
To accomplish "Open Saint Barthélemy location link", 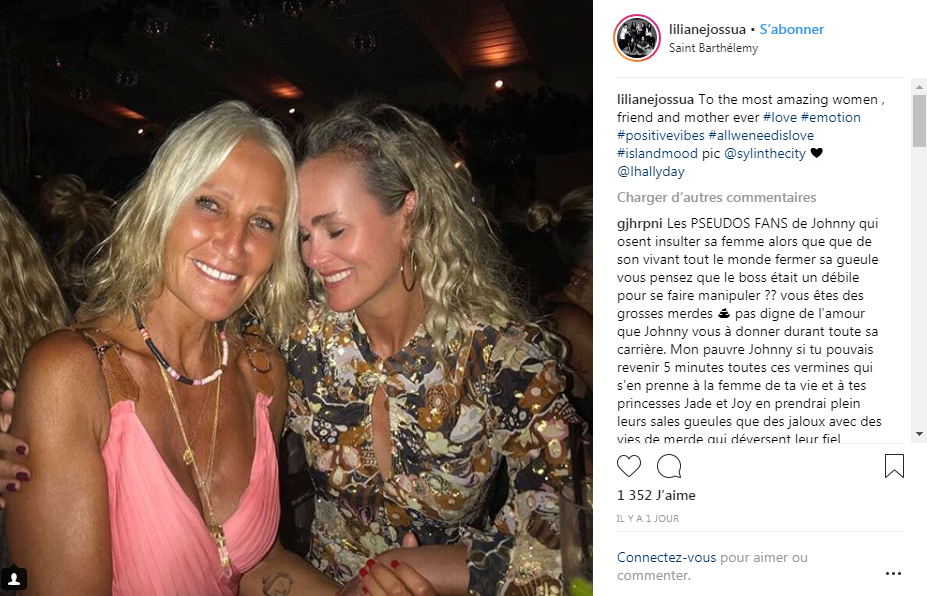I will tap(713, 48).
